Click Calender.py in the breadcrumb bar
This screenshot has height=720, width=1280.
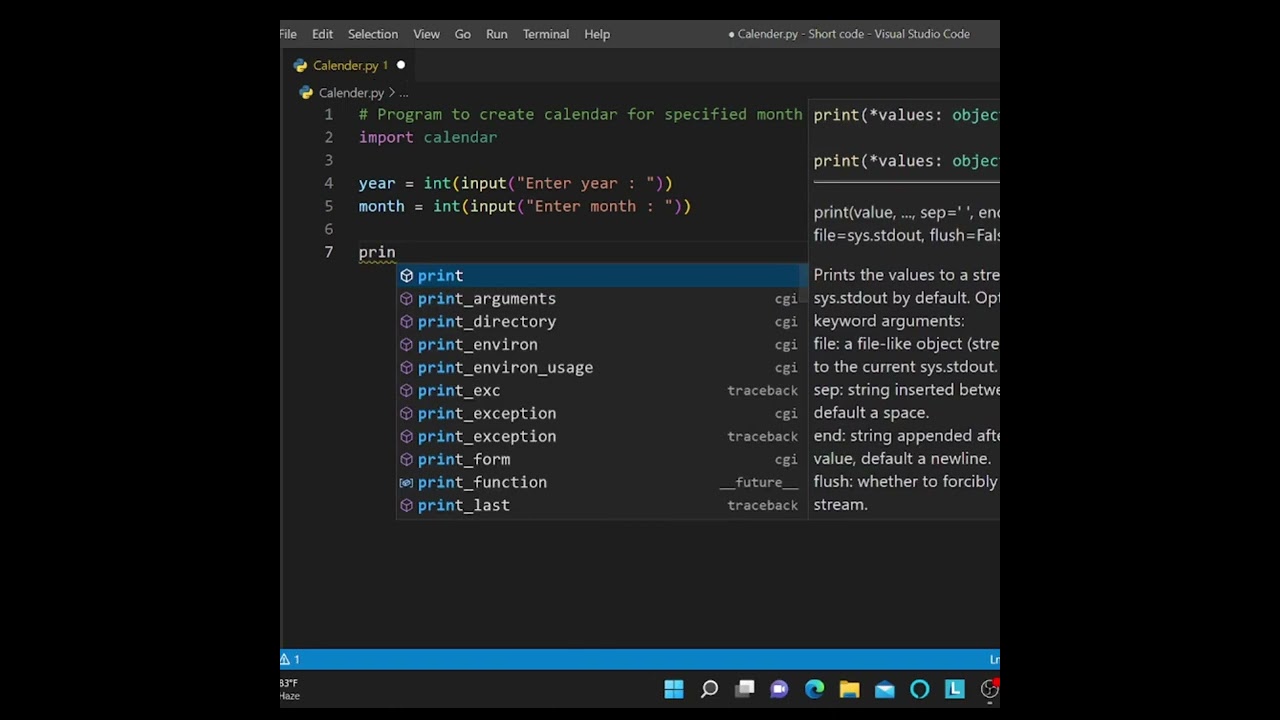[351, 93]
